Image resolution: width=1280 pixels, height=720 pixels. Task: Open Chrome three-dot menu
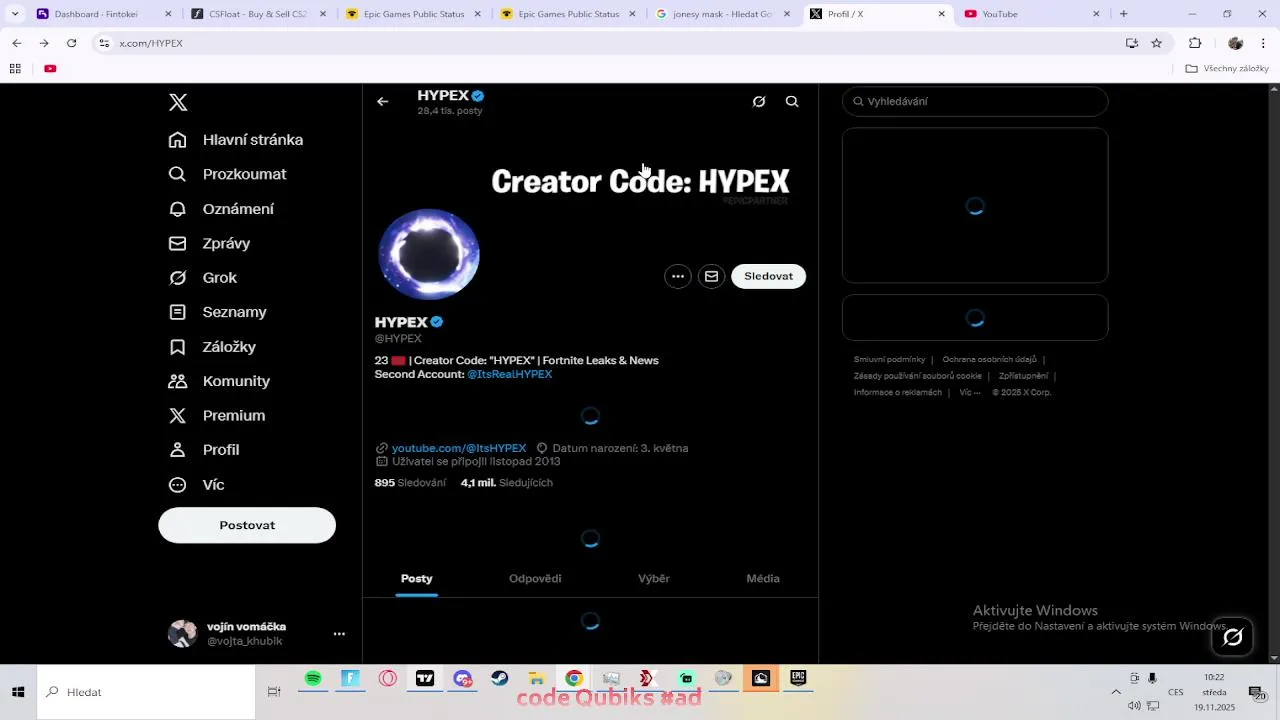[x=1264, y=43]
